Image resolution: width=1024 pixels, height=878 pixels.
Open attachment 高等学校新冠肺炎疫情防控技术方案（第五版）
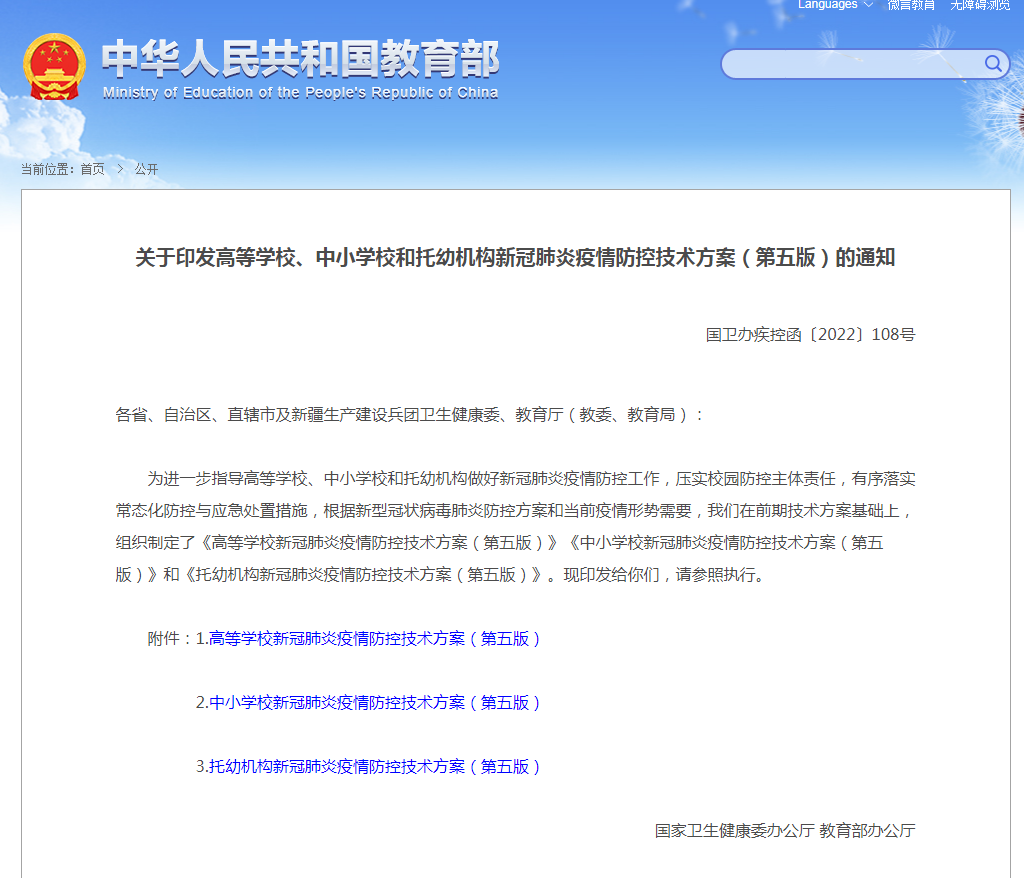click(374, 638)
